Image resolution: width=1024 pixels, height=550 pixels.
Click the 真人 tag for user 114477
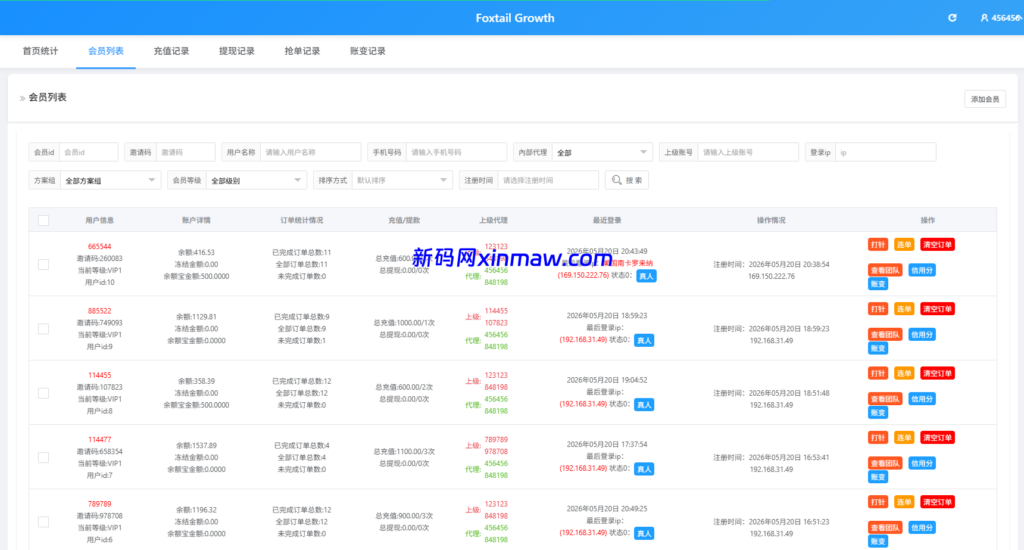coord(644,469)
